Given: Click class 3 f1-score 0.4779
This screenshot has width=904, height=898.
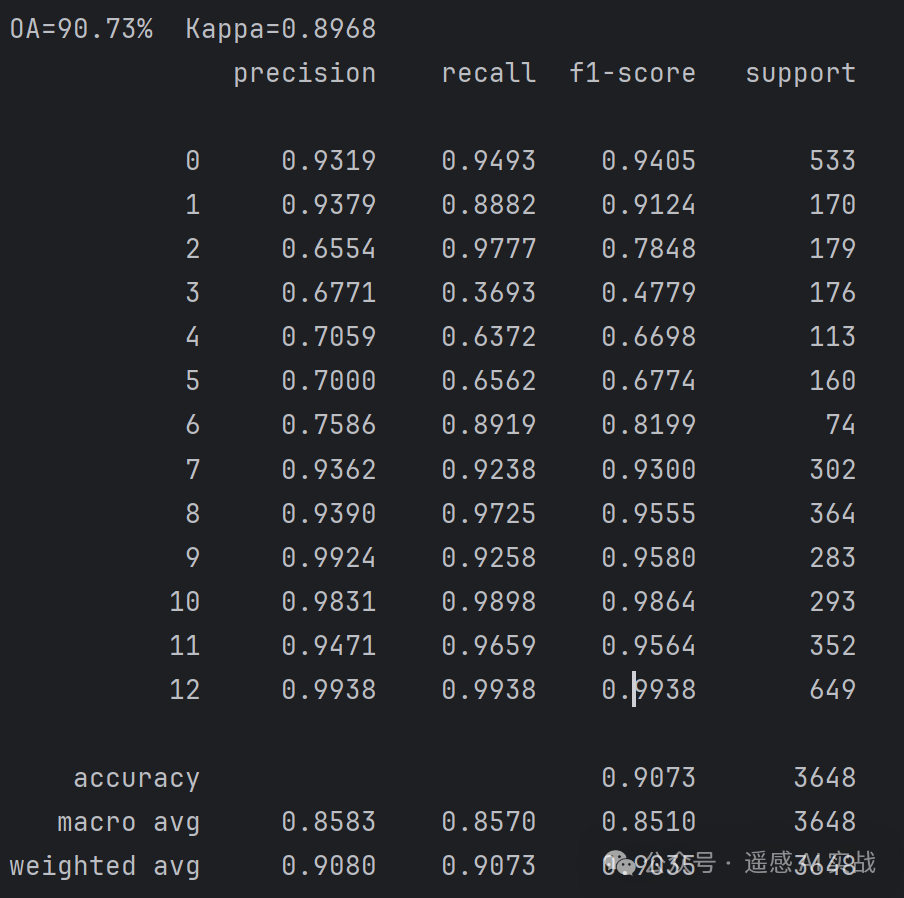Looking at the screenshot, I should [x=649, y=293].
